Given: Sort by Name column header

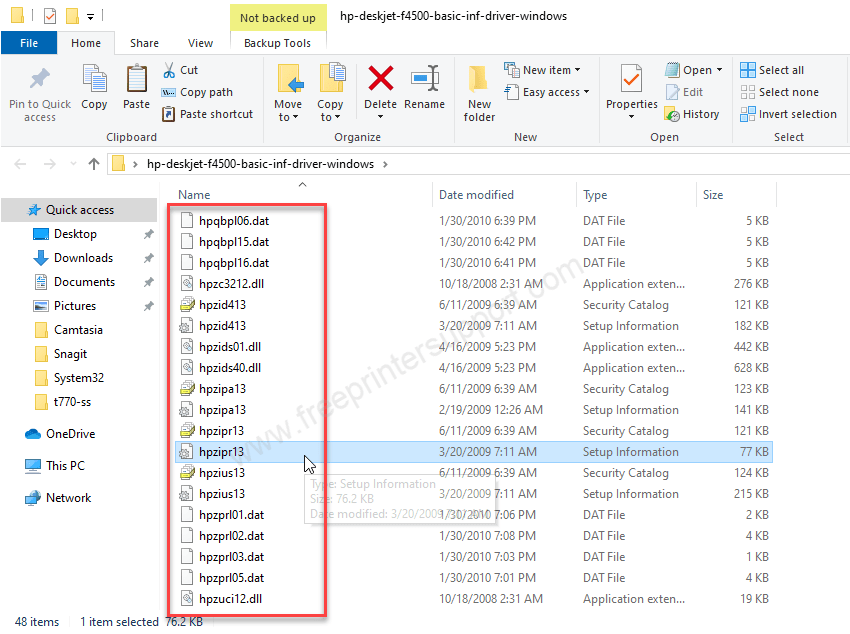Looking at the screenshot, I should pyautogui.click(x=194, y=195).
